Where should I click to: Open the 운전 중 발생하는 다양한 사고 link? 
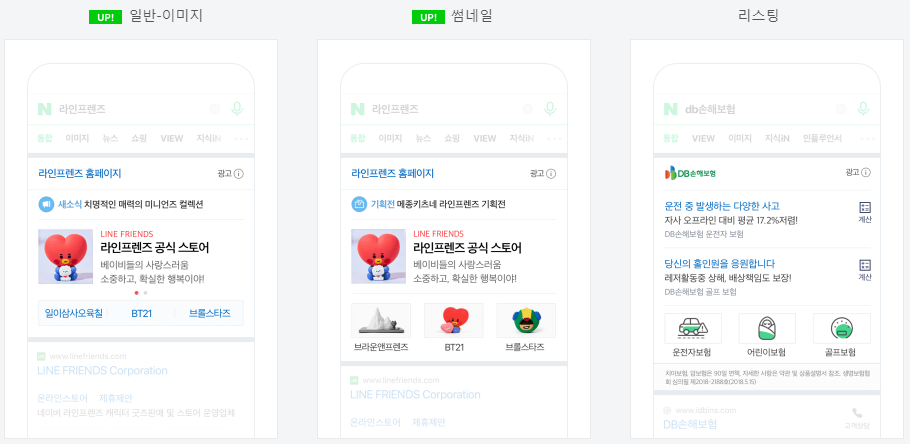(x=722, y=206)
